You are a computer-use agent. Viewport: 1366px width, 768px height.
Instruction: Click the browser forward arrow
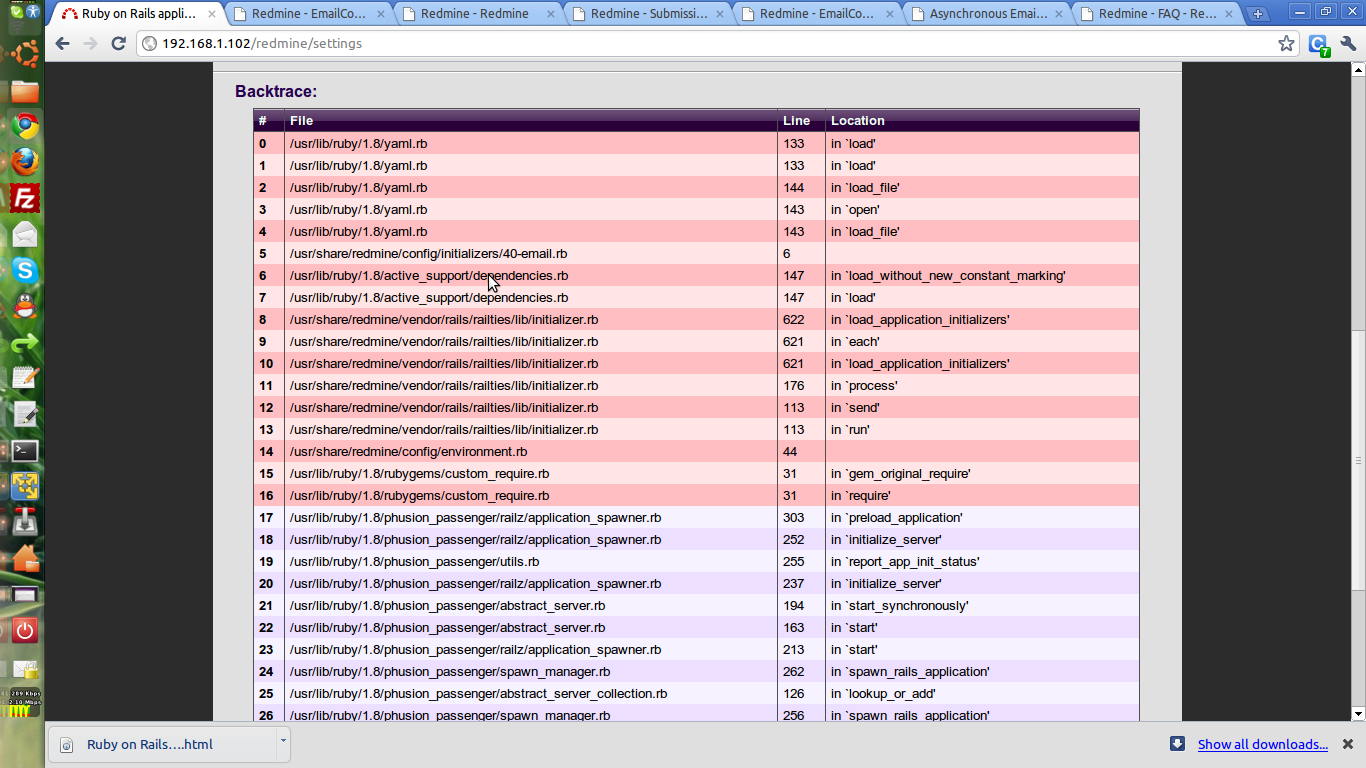pos(90,44)
